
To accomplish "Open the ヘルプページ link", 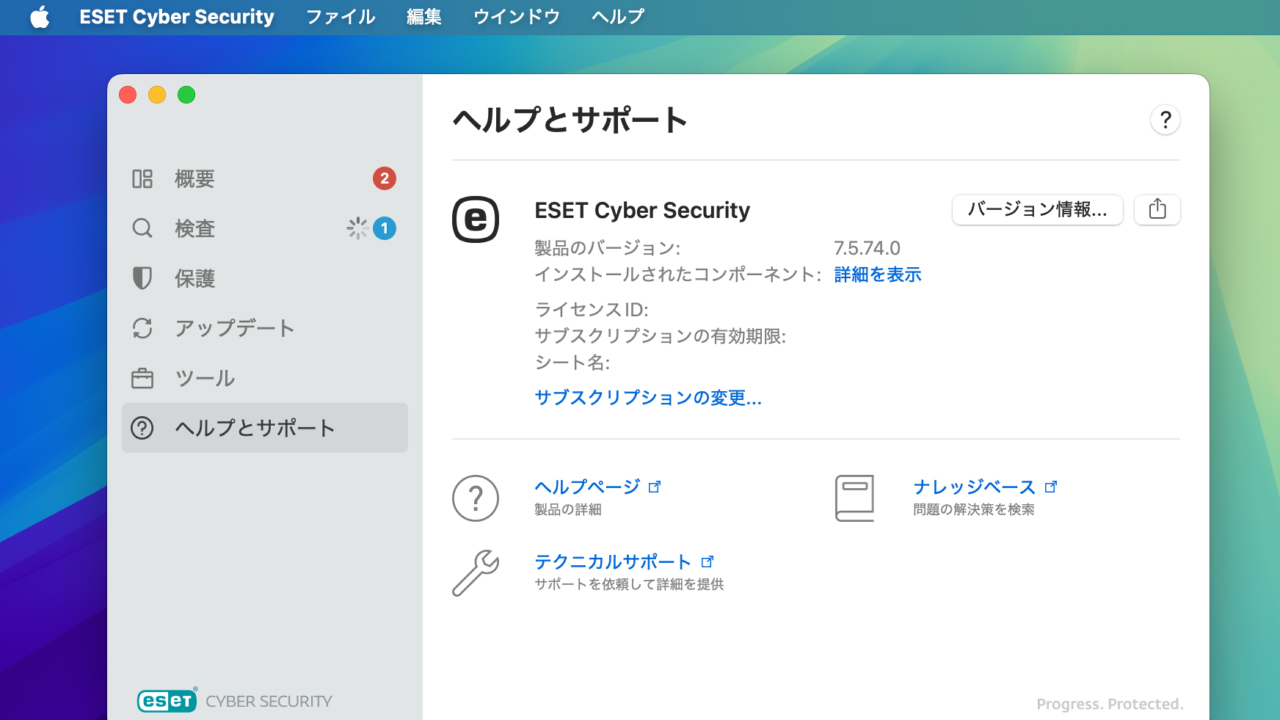I will (587, 487).
